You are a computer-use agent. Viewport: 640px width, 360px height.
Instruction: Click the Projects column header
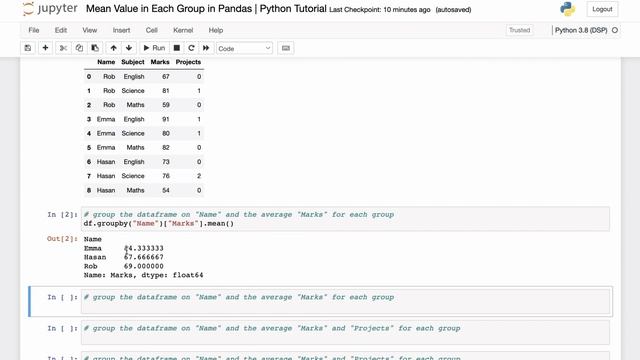click(x=188, y=62)
